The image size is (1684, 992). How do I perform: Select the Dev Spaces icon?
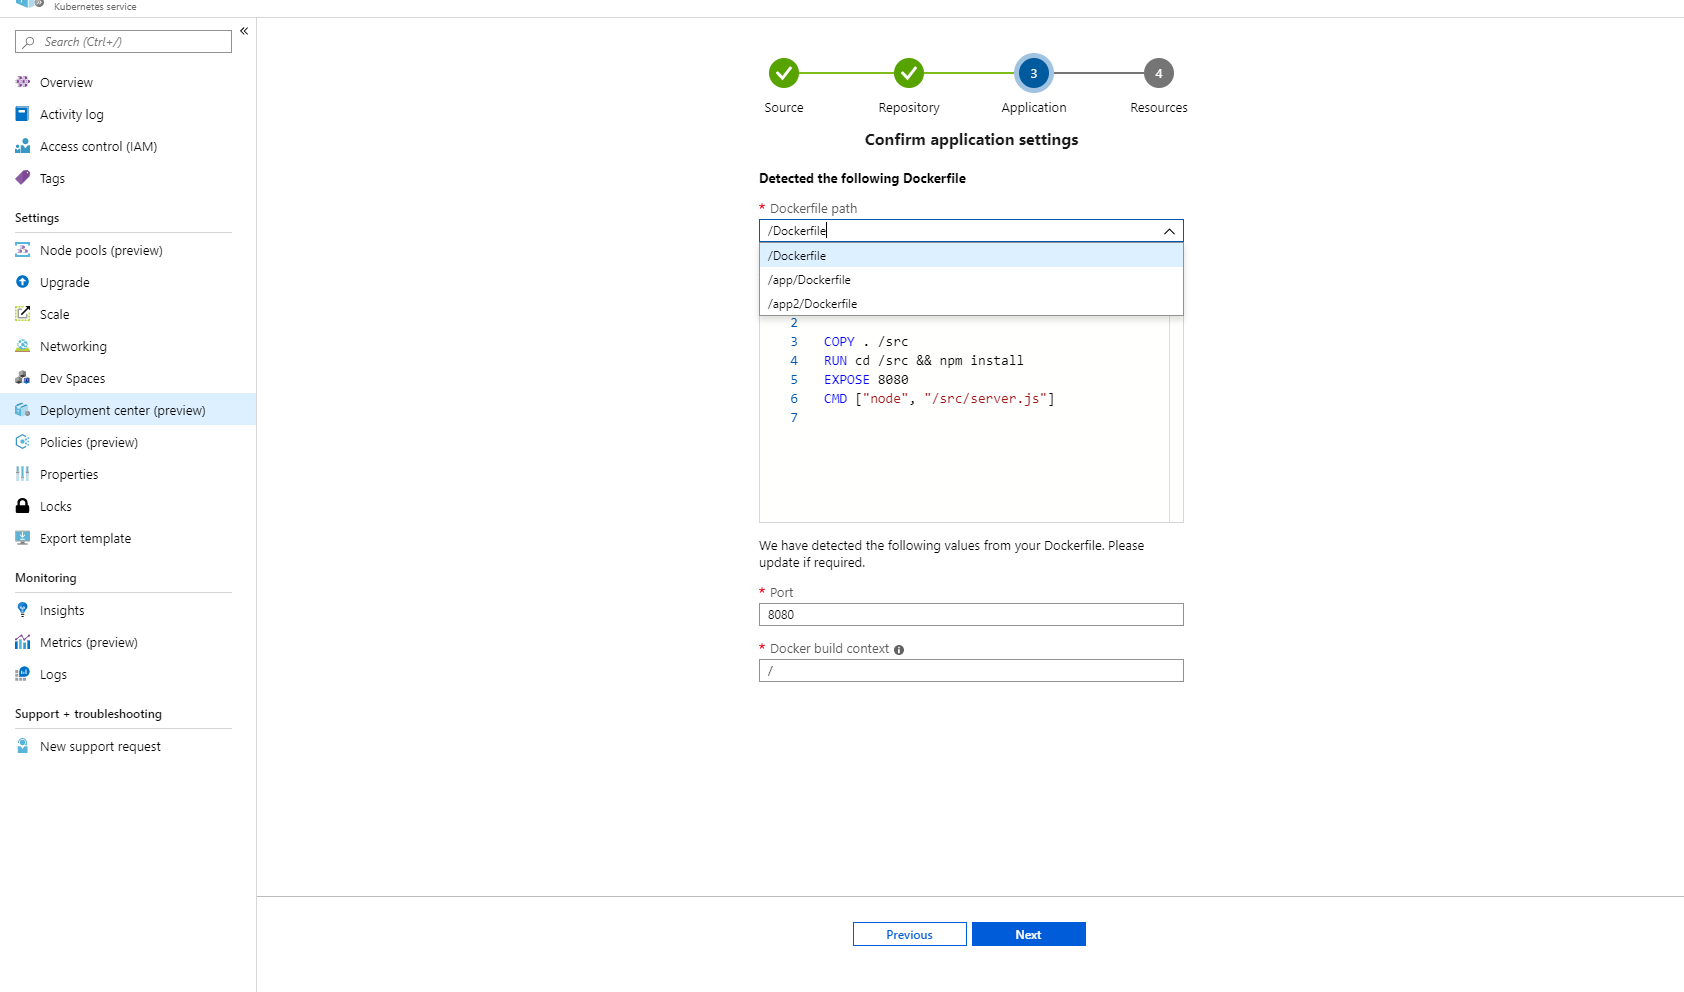22,378
